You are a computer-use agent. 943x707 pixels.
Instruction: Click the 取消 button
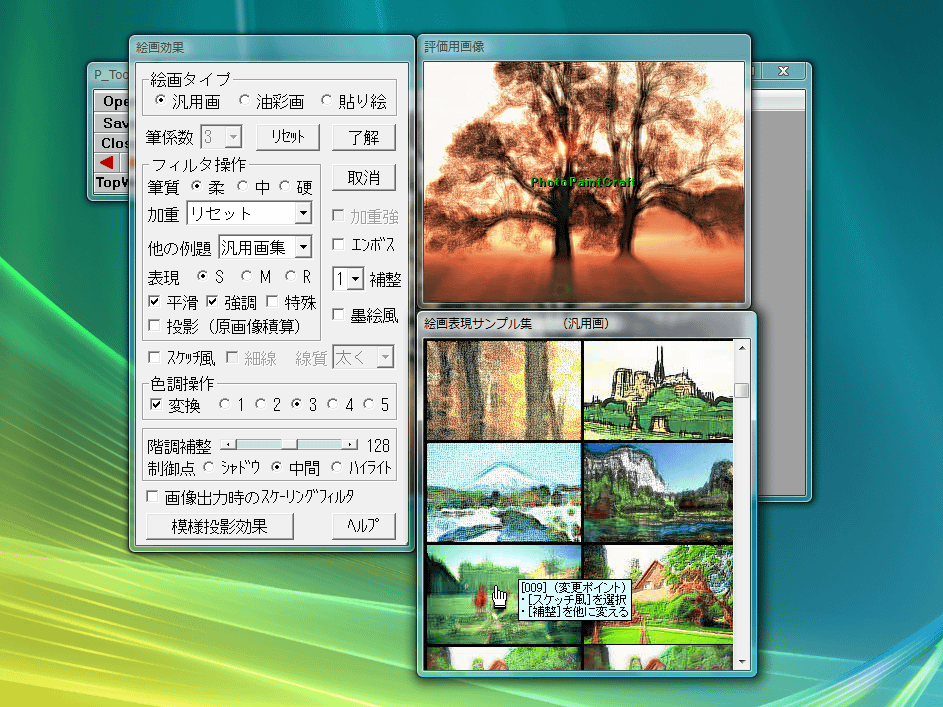pyautogui.click(x=364, y=178)
